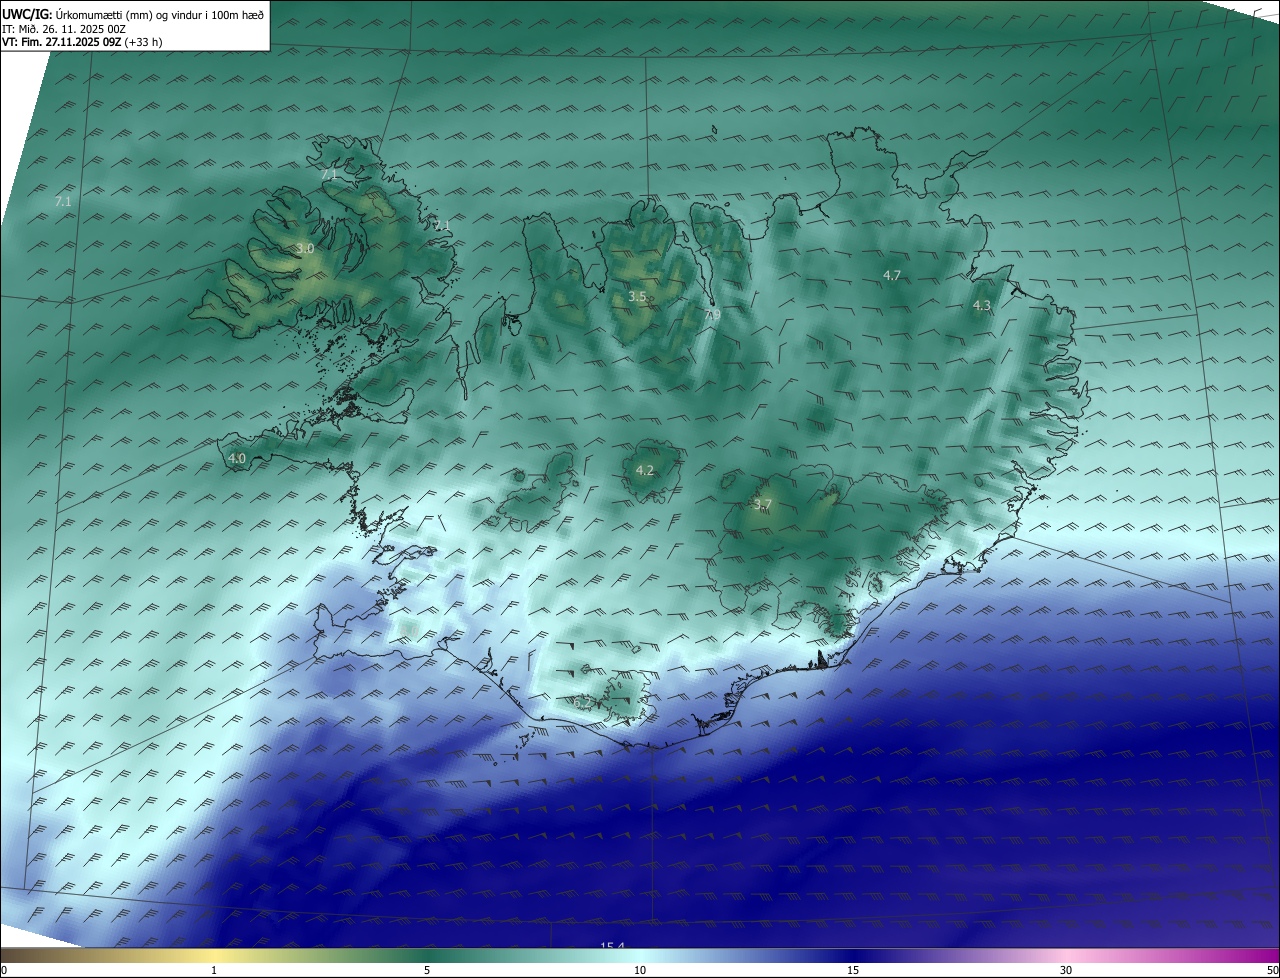The image size is (1280, 978).
Task: Click the 'UWC/IG: Úrkomumætti (mm)' title line
Action: [133, 14]
